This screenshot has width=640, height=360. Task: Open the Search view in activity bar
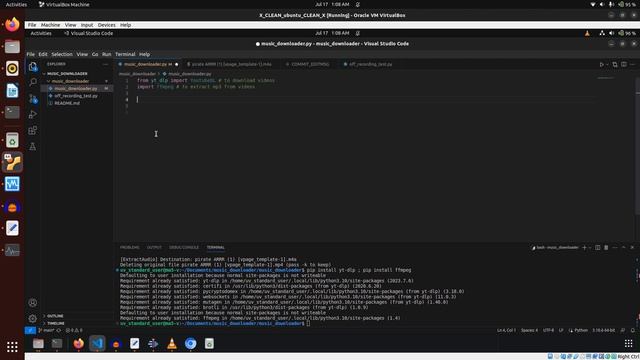tap(33, 82)
